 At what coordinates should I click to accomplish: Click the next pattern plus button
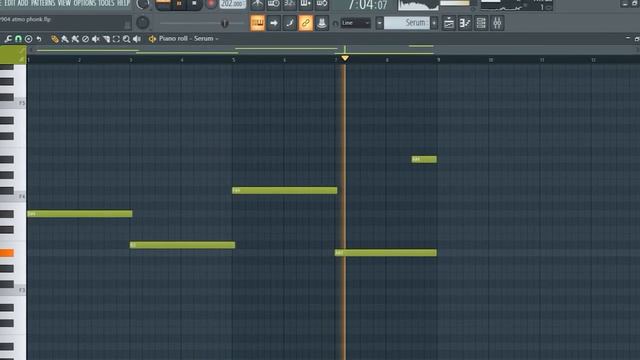[434, 23]
